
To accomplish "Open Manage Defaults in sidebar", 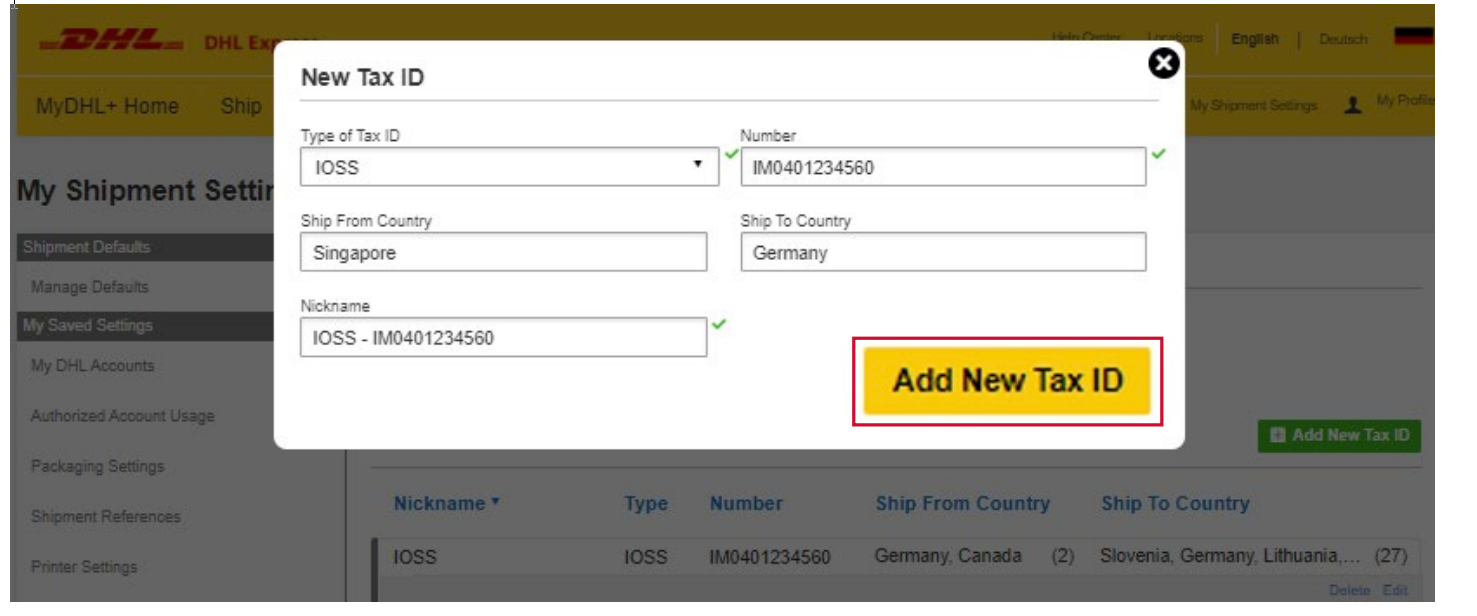I will point(90,287).
